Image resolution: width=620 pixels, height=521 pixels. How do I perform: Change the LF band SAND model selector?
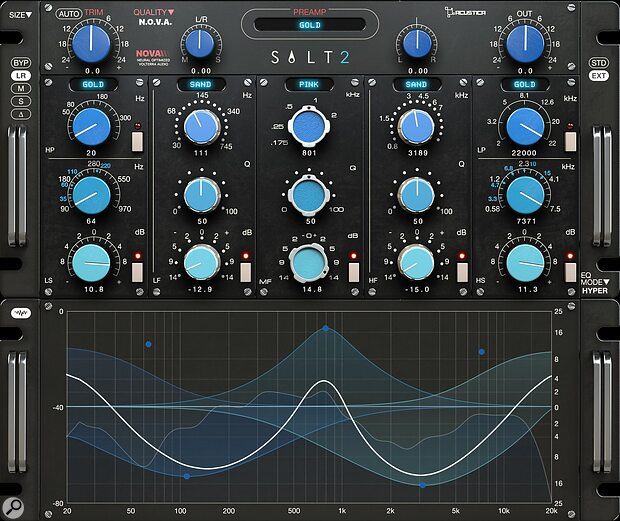click(x=201, y=84)
